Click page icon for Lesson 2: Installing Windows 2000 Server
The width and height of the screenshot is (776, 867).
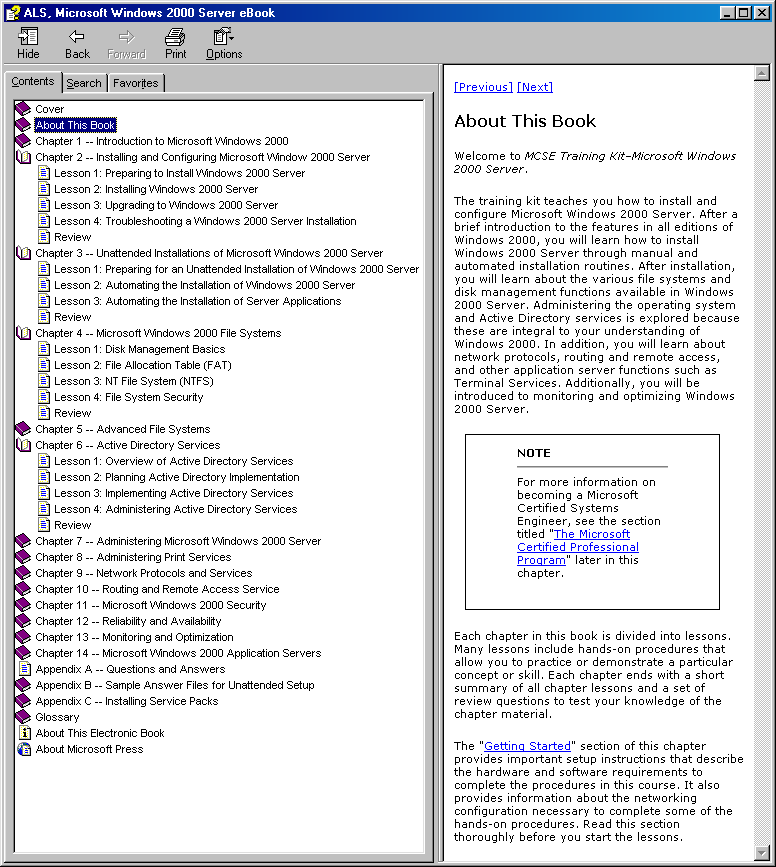coord(44,189)
